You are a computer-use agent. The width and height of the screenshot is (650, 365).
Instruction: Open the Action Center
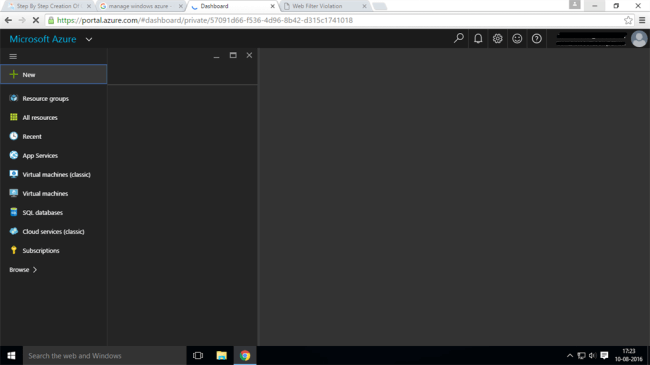604,355
